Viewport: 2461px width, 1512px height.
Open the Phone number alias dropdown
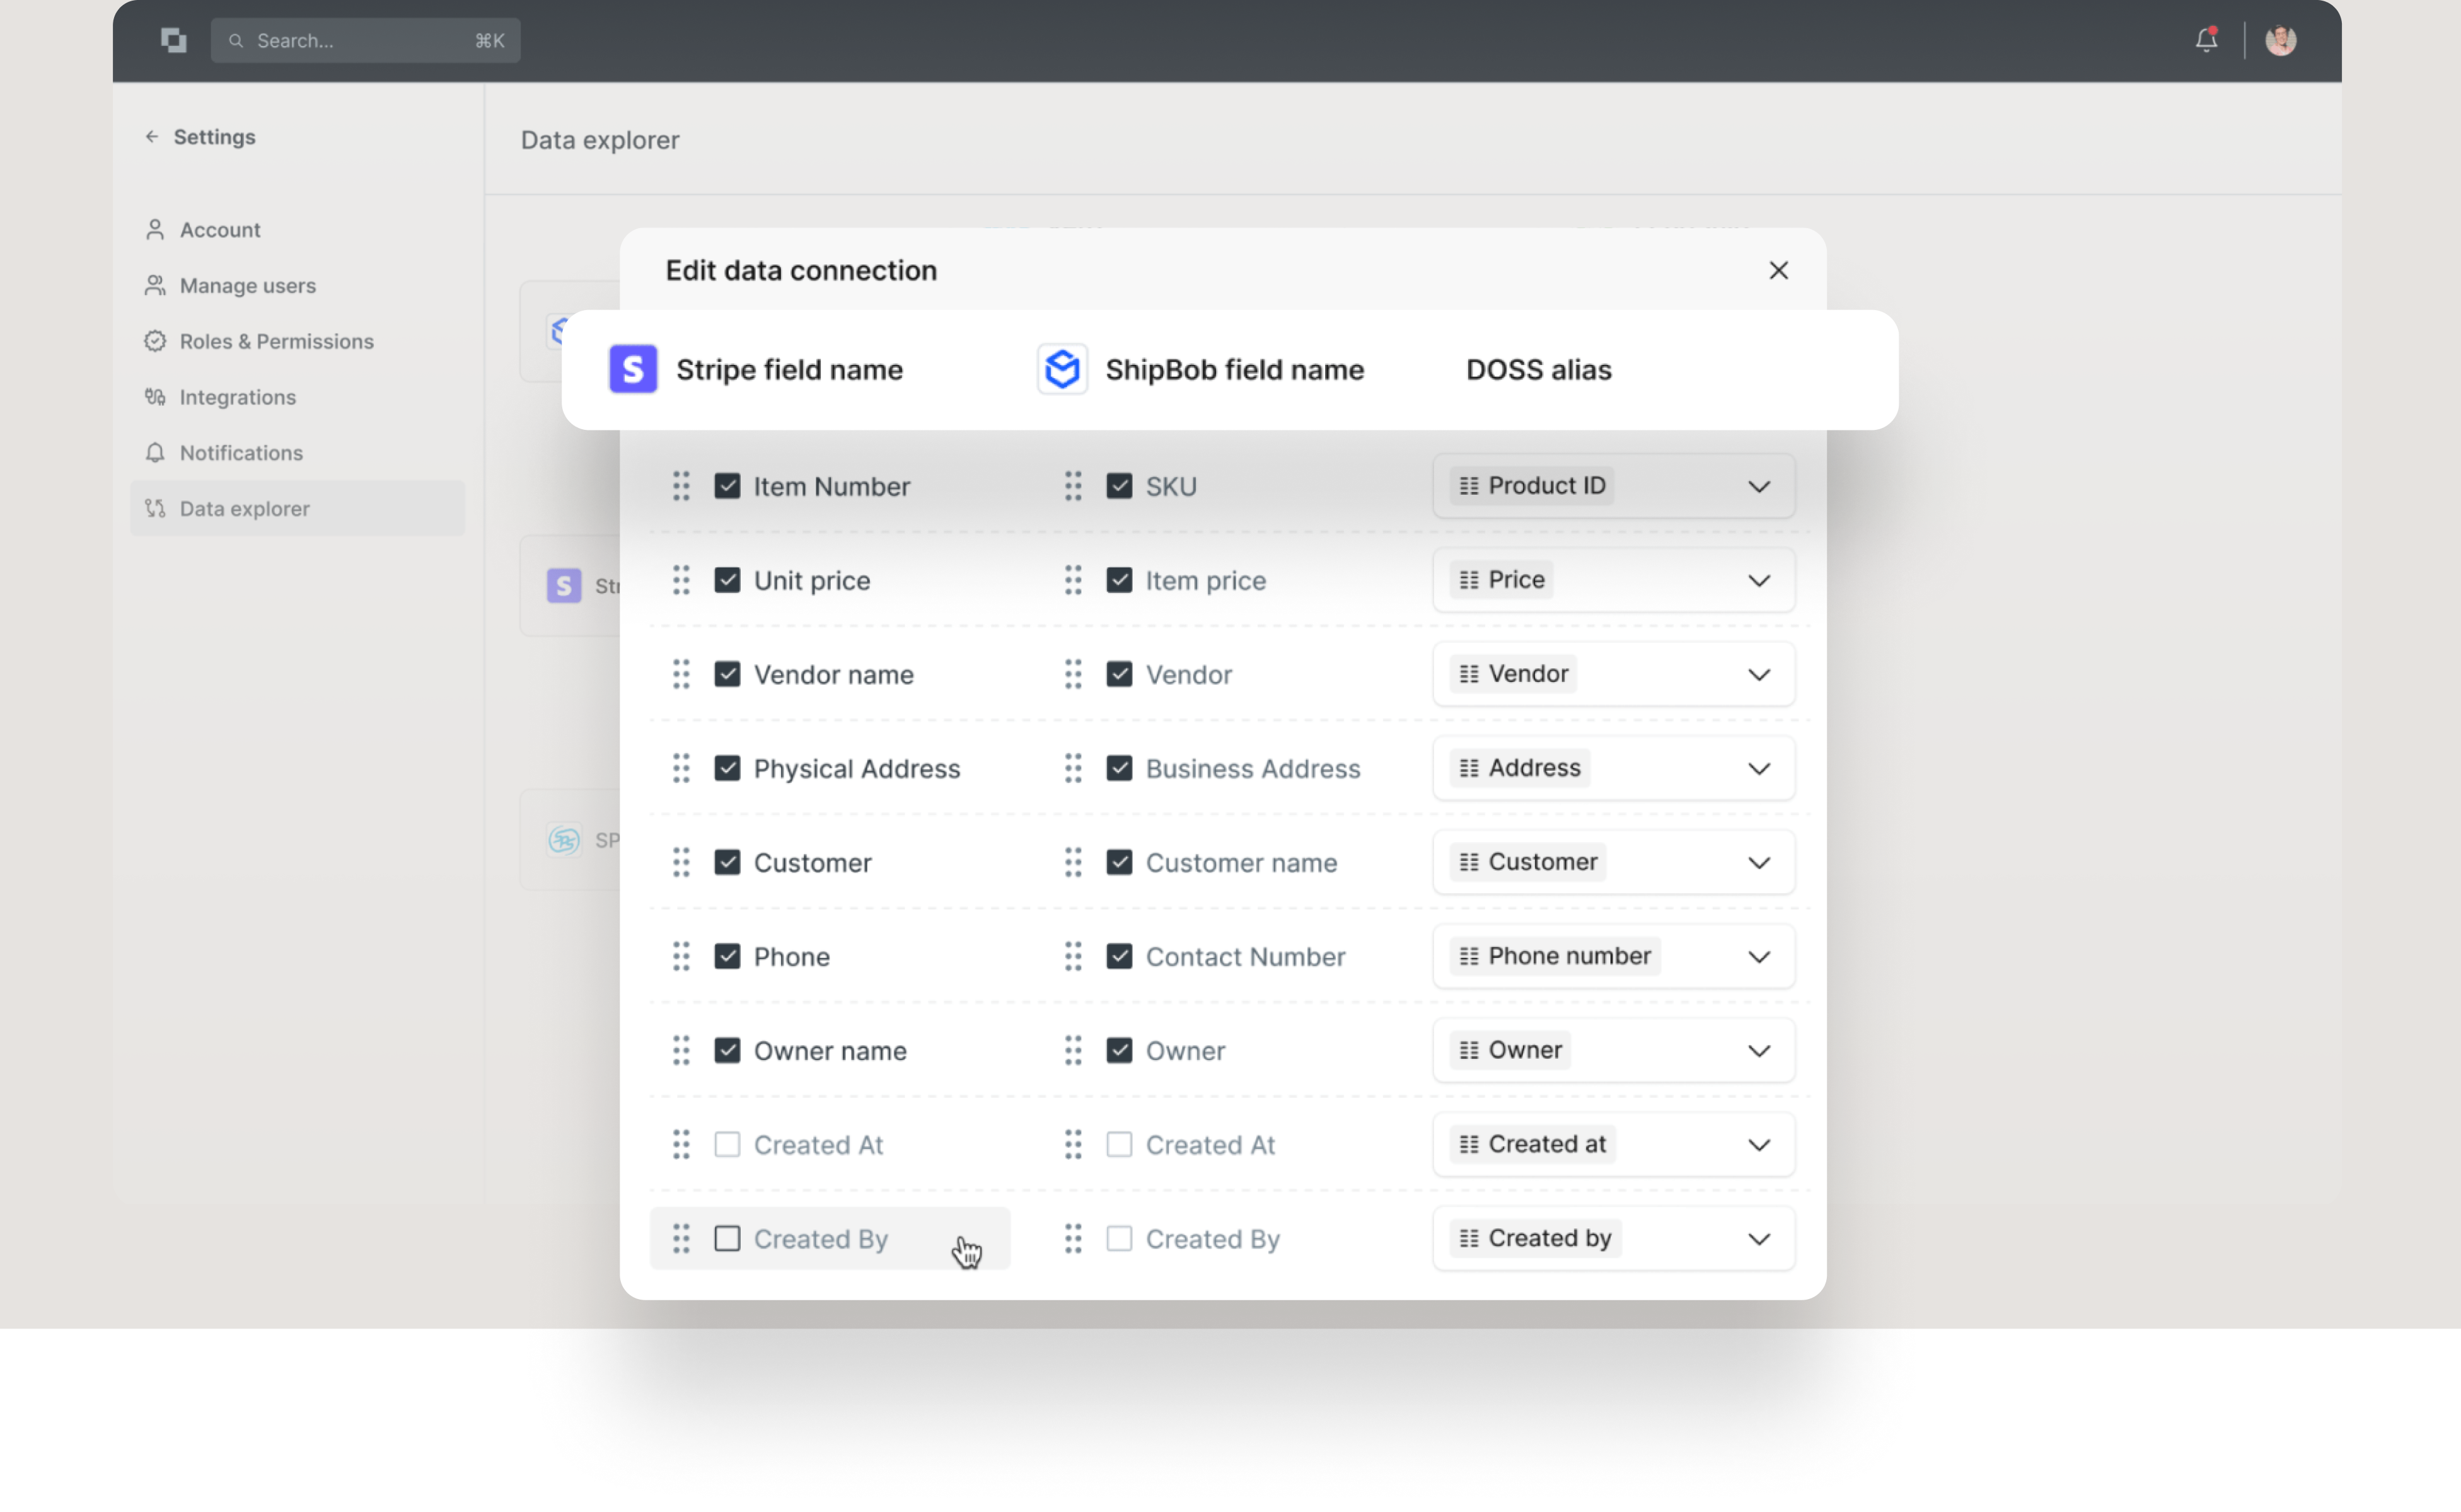[x=1758, y=956]
